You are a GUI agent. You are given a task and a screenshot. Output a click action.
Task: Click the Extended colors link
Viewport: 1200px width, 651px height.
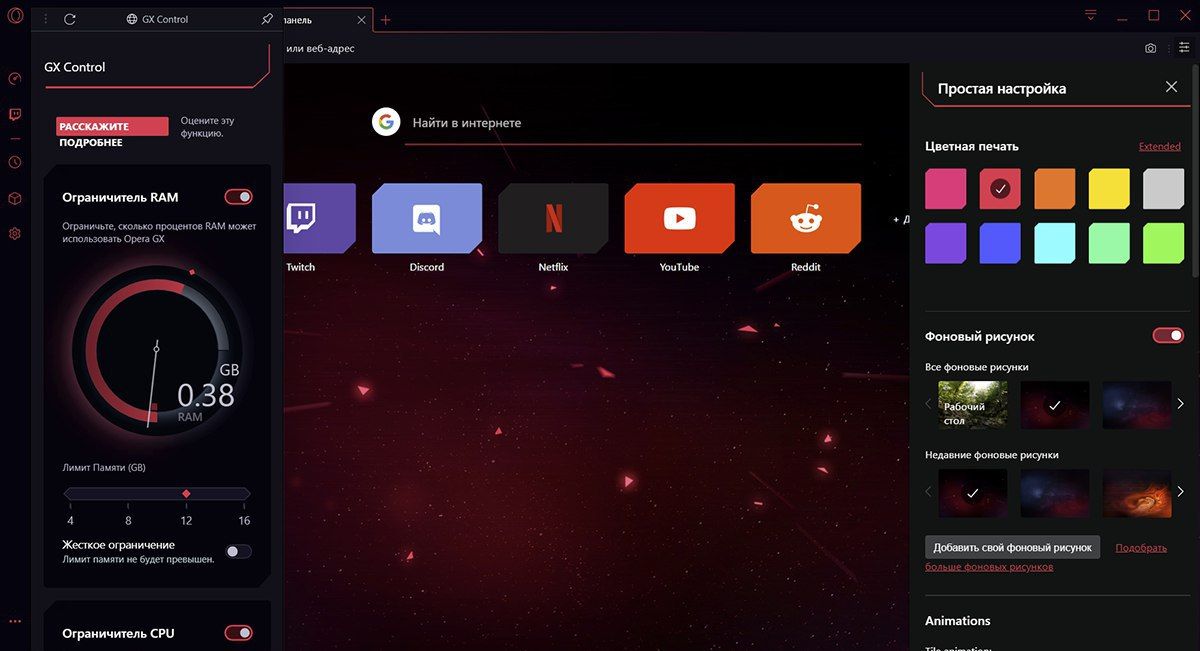(x=1160, y=146)
